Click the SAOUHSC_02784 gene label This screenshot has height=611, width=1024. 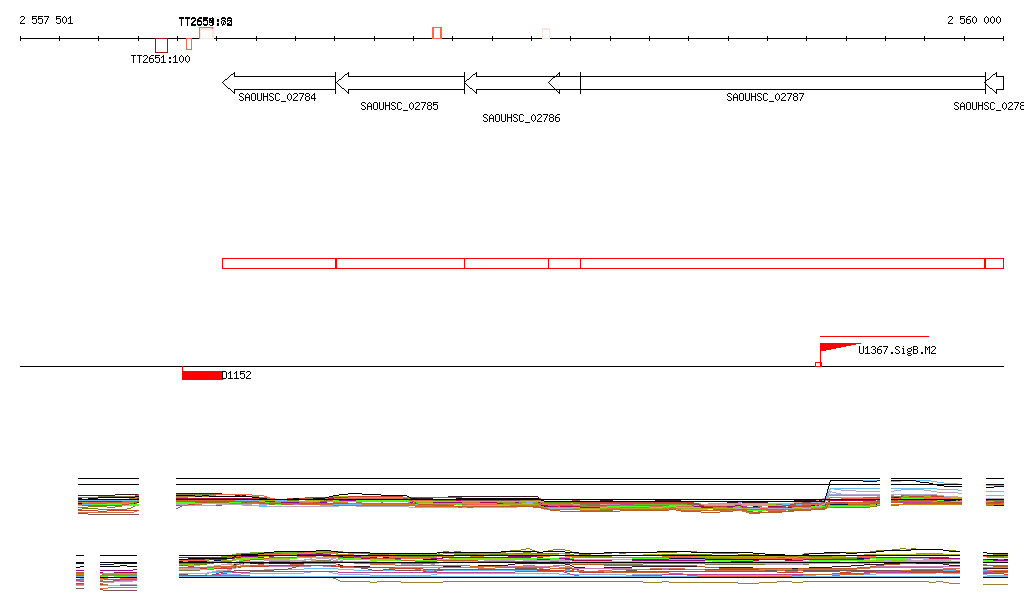point(277,97)
